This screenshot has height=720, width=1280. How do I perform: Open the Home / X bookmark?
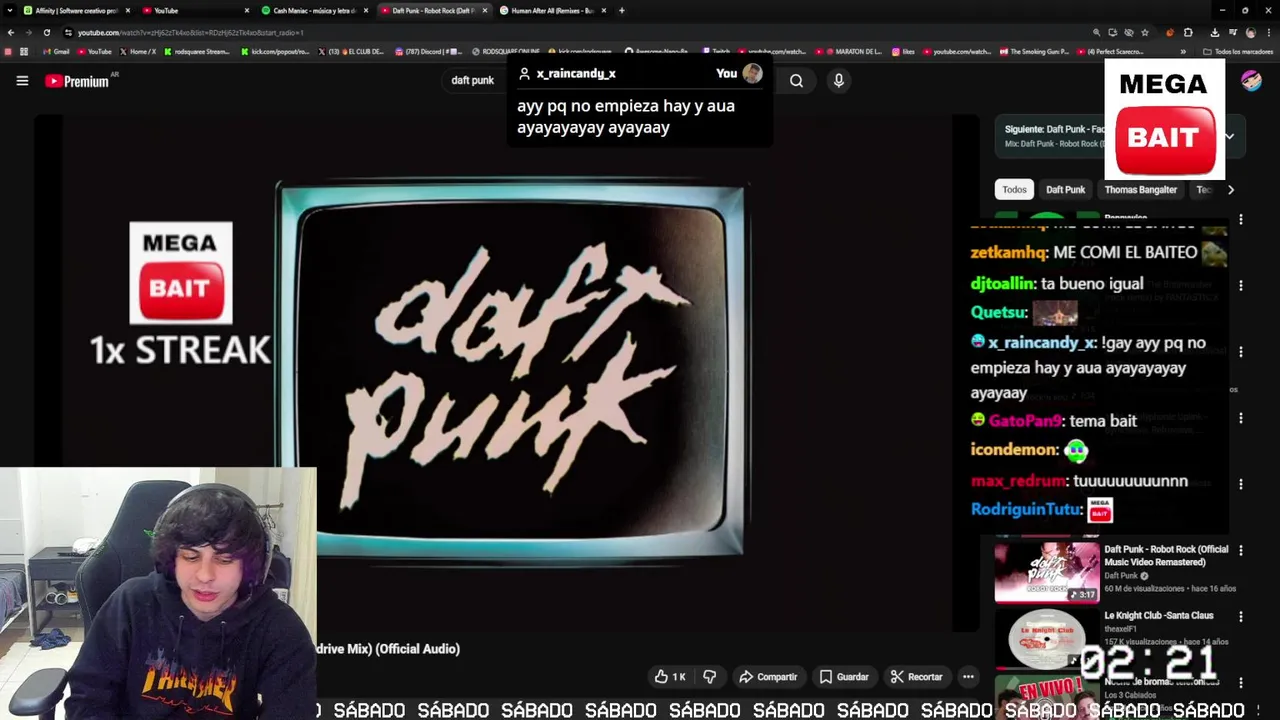coord(138,51)
